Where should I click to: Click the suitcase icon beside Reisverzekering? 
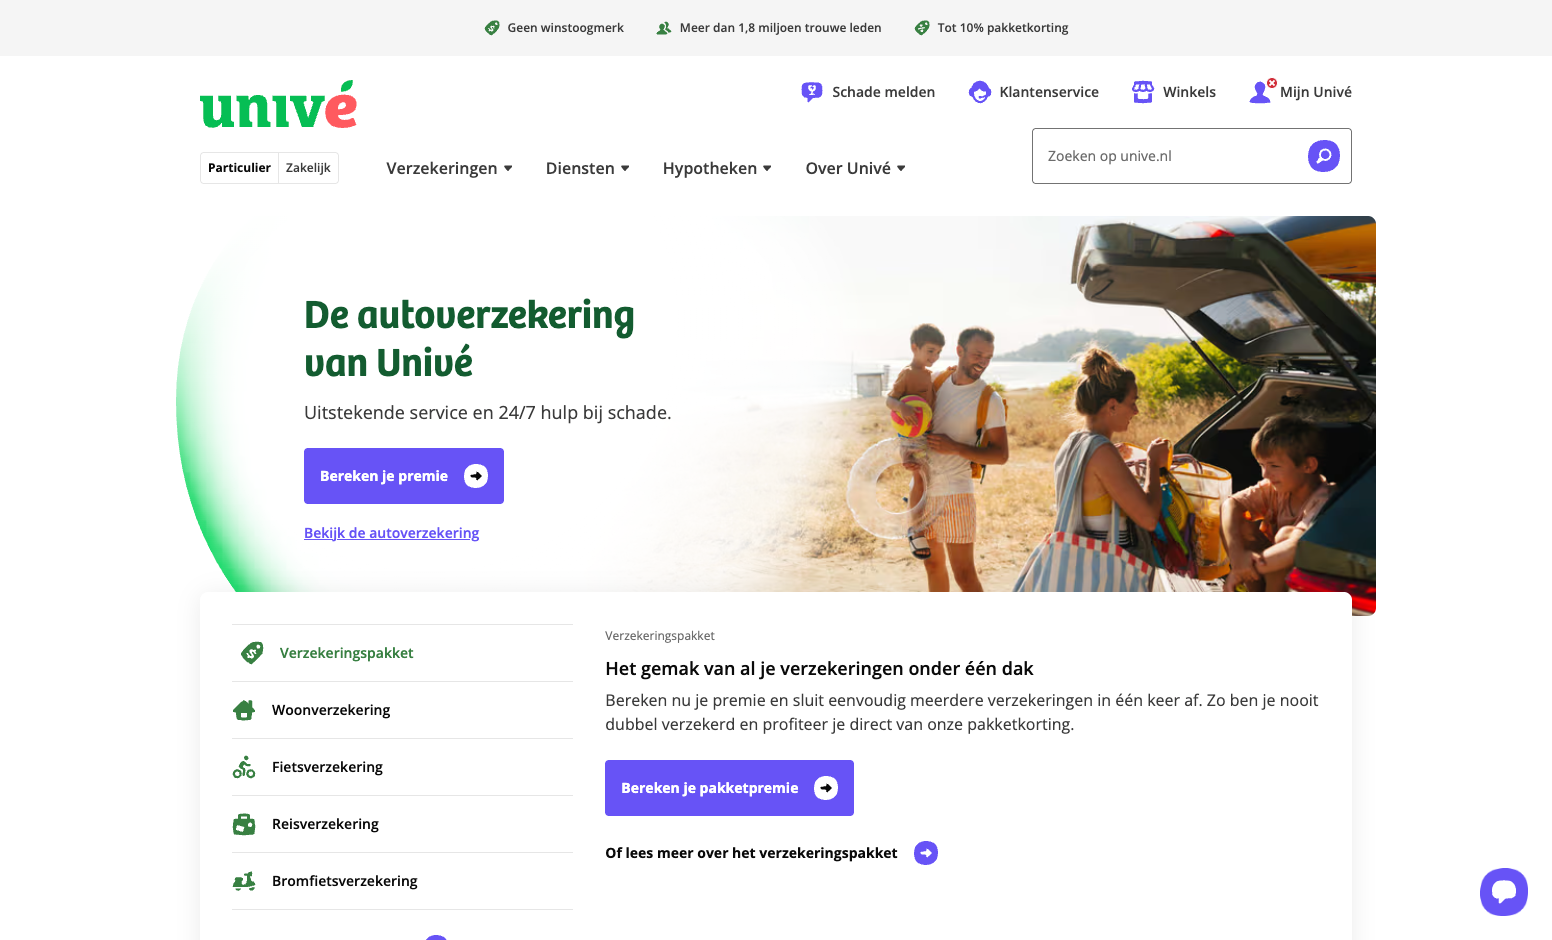click(244, 824)
